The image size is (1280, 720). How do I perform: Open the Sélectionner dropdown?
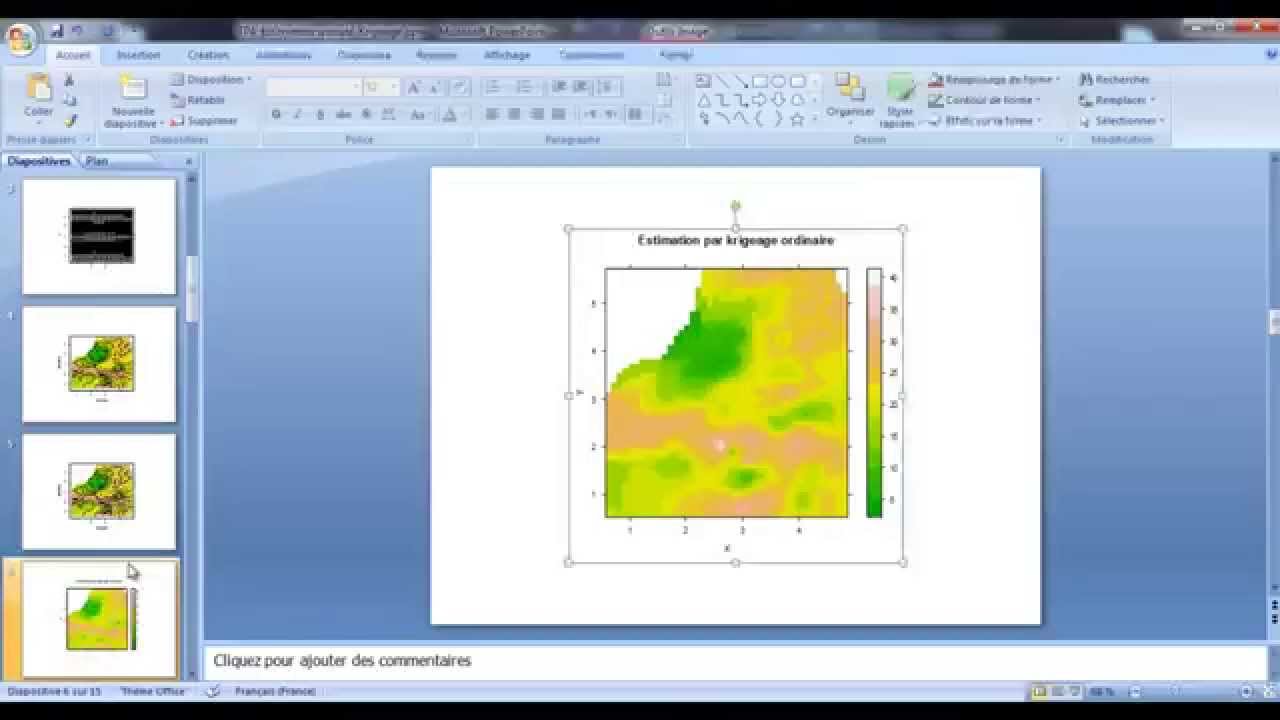1121,121
